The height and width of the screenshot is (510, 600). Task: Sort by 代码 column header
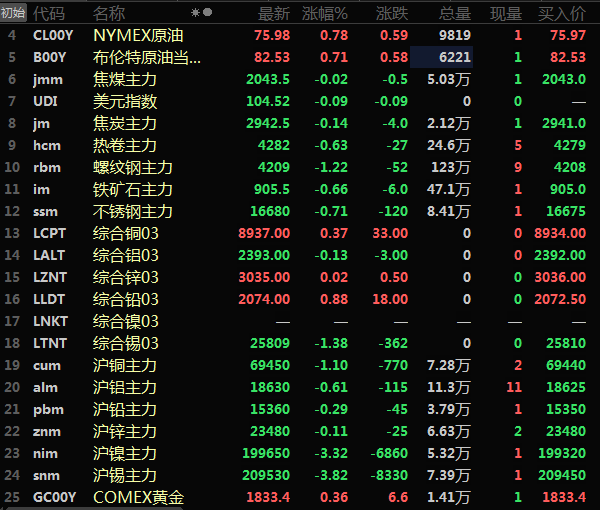[49, 13]
